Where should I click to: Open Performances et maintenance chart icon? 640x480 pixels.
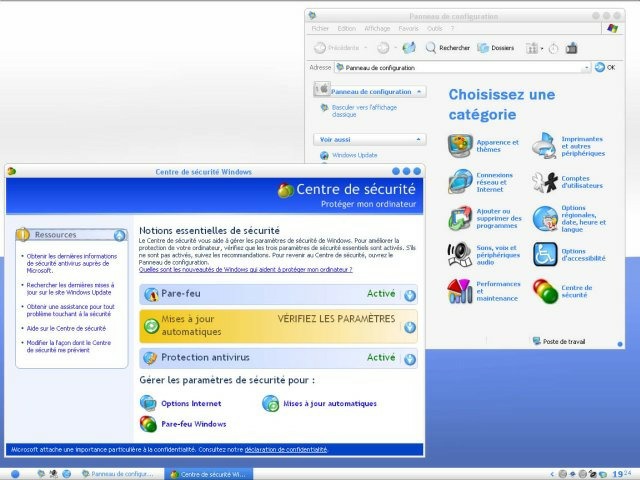[x=460, y=291]
